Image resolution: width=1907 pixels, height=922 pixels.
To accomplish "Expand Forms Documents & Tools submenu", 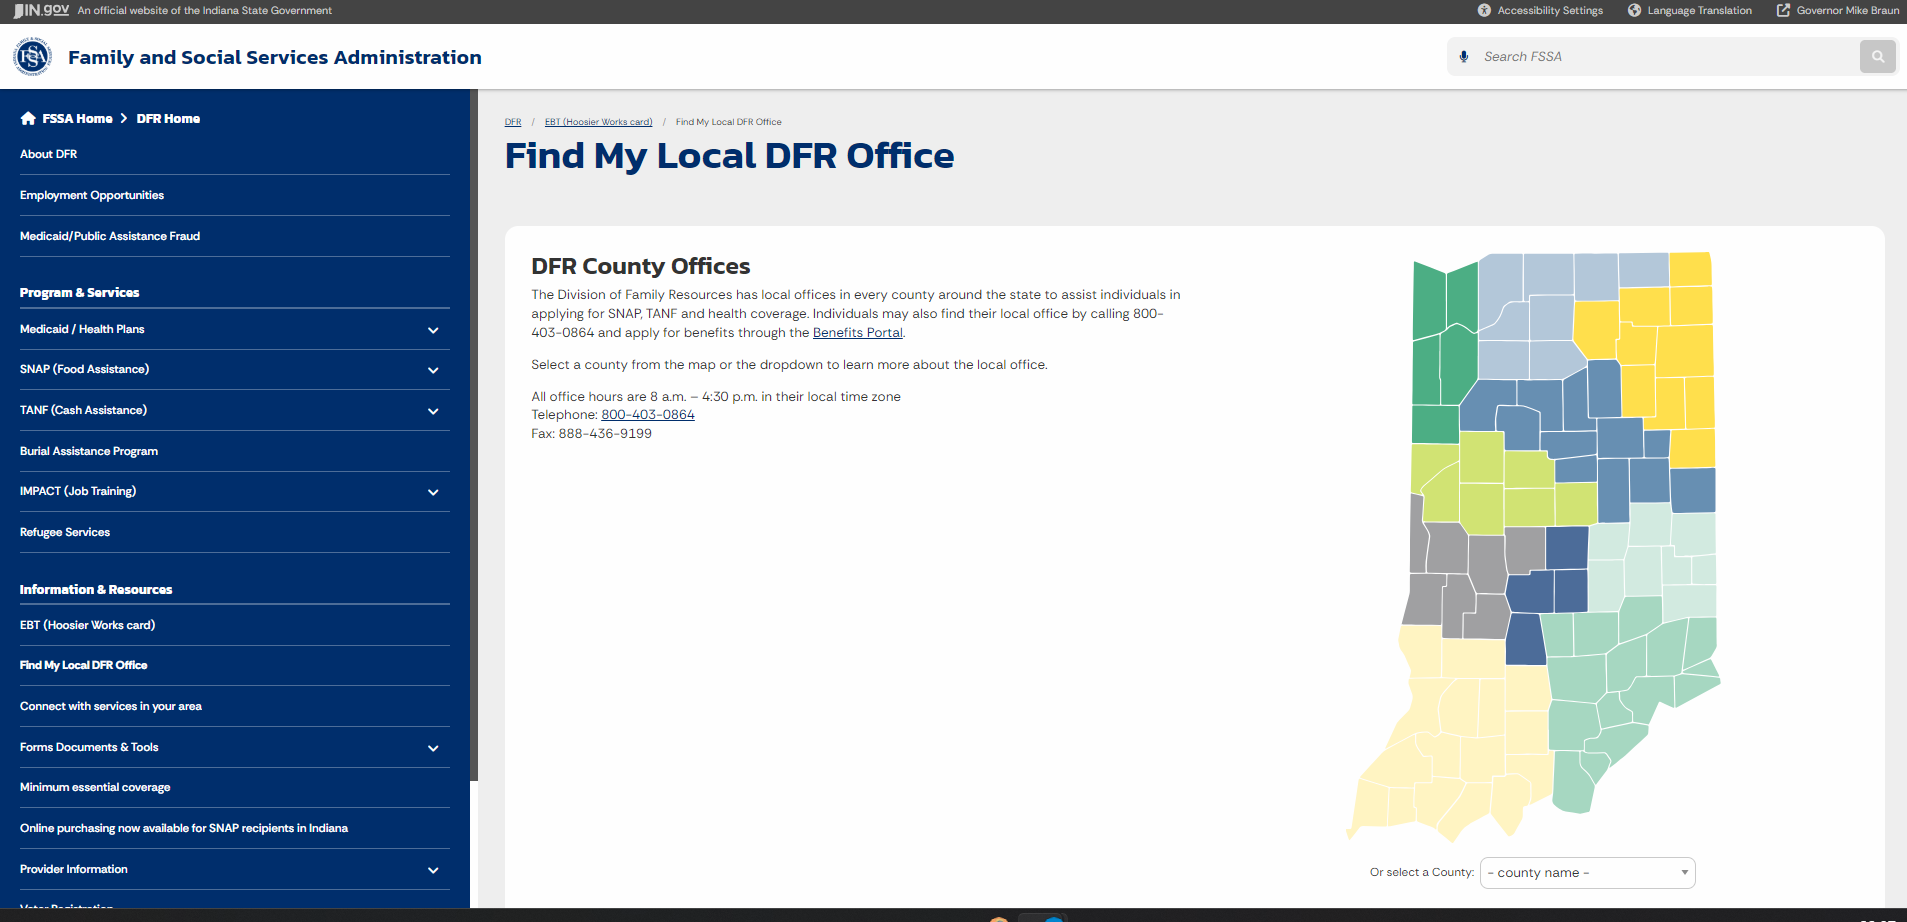I will (x=433, y=748).
